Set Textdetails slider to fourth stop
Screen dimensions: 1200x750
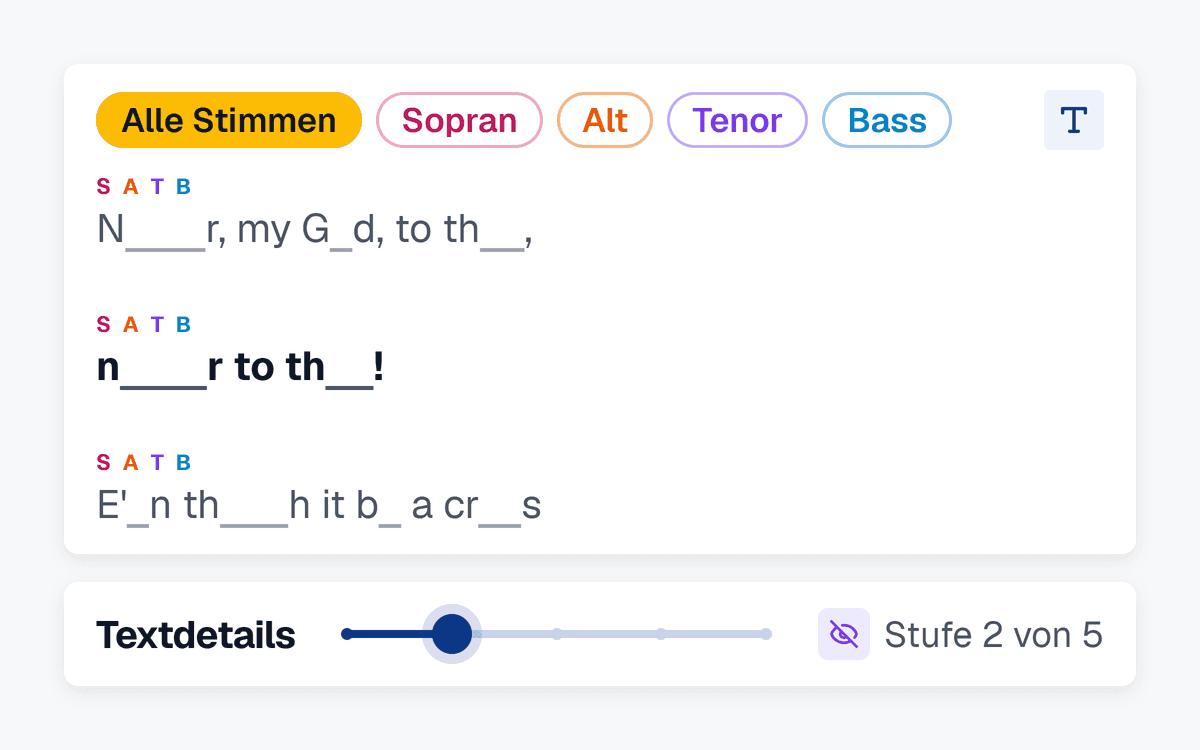coord(661,634)
